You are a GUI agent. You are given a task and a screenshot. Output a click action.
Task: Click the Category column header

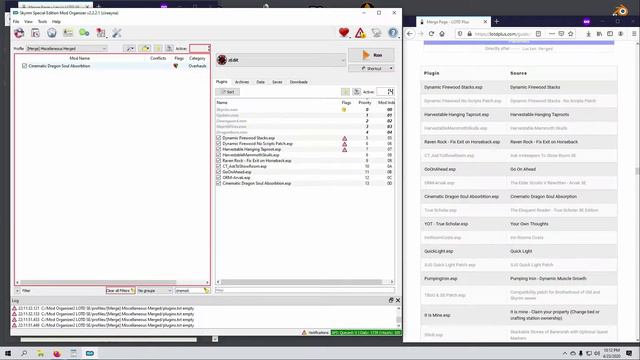pyautogui.click(x=197, y=58)
